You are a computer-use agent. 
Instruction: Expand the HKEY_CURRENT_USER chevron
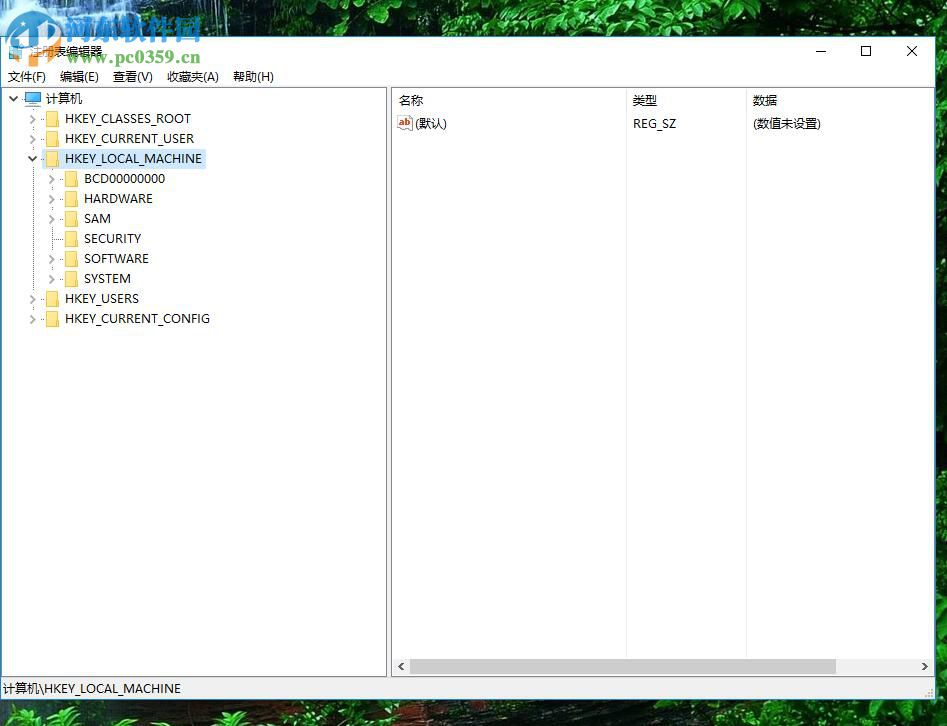[33, 139]
